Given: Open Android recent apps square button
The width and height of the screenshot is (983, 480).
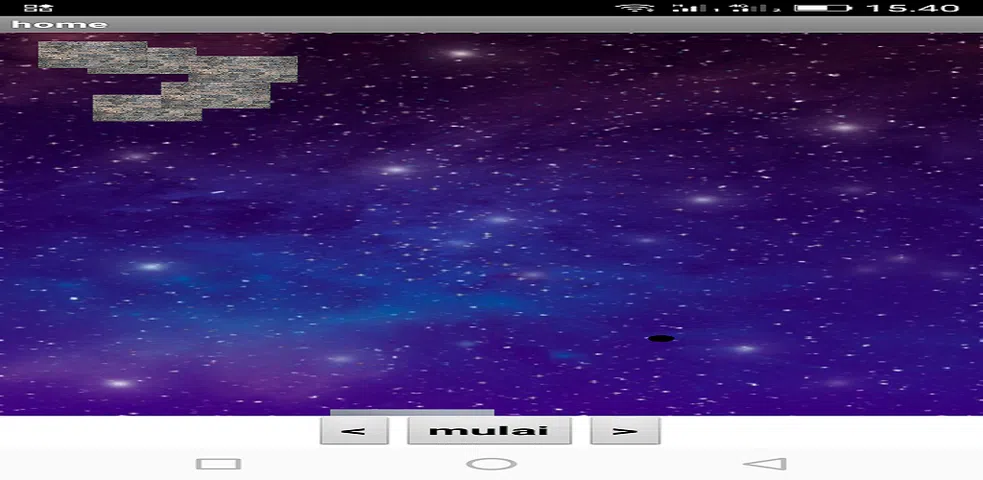Looking at the screenshot, I should 218,464.
